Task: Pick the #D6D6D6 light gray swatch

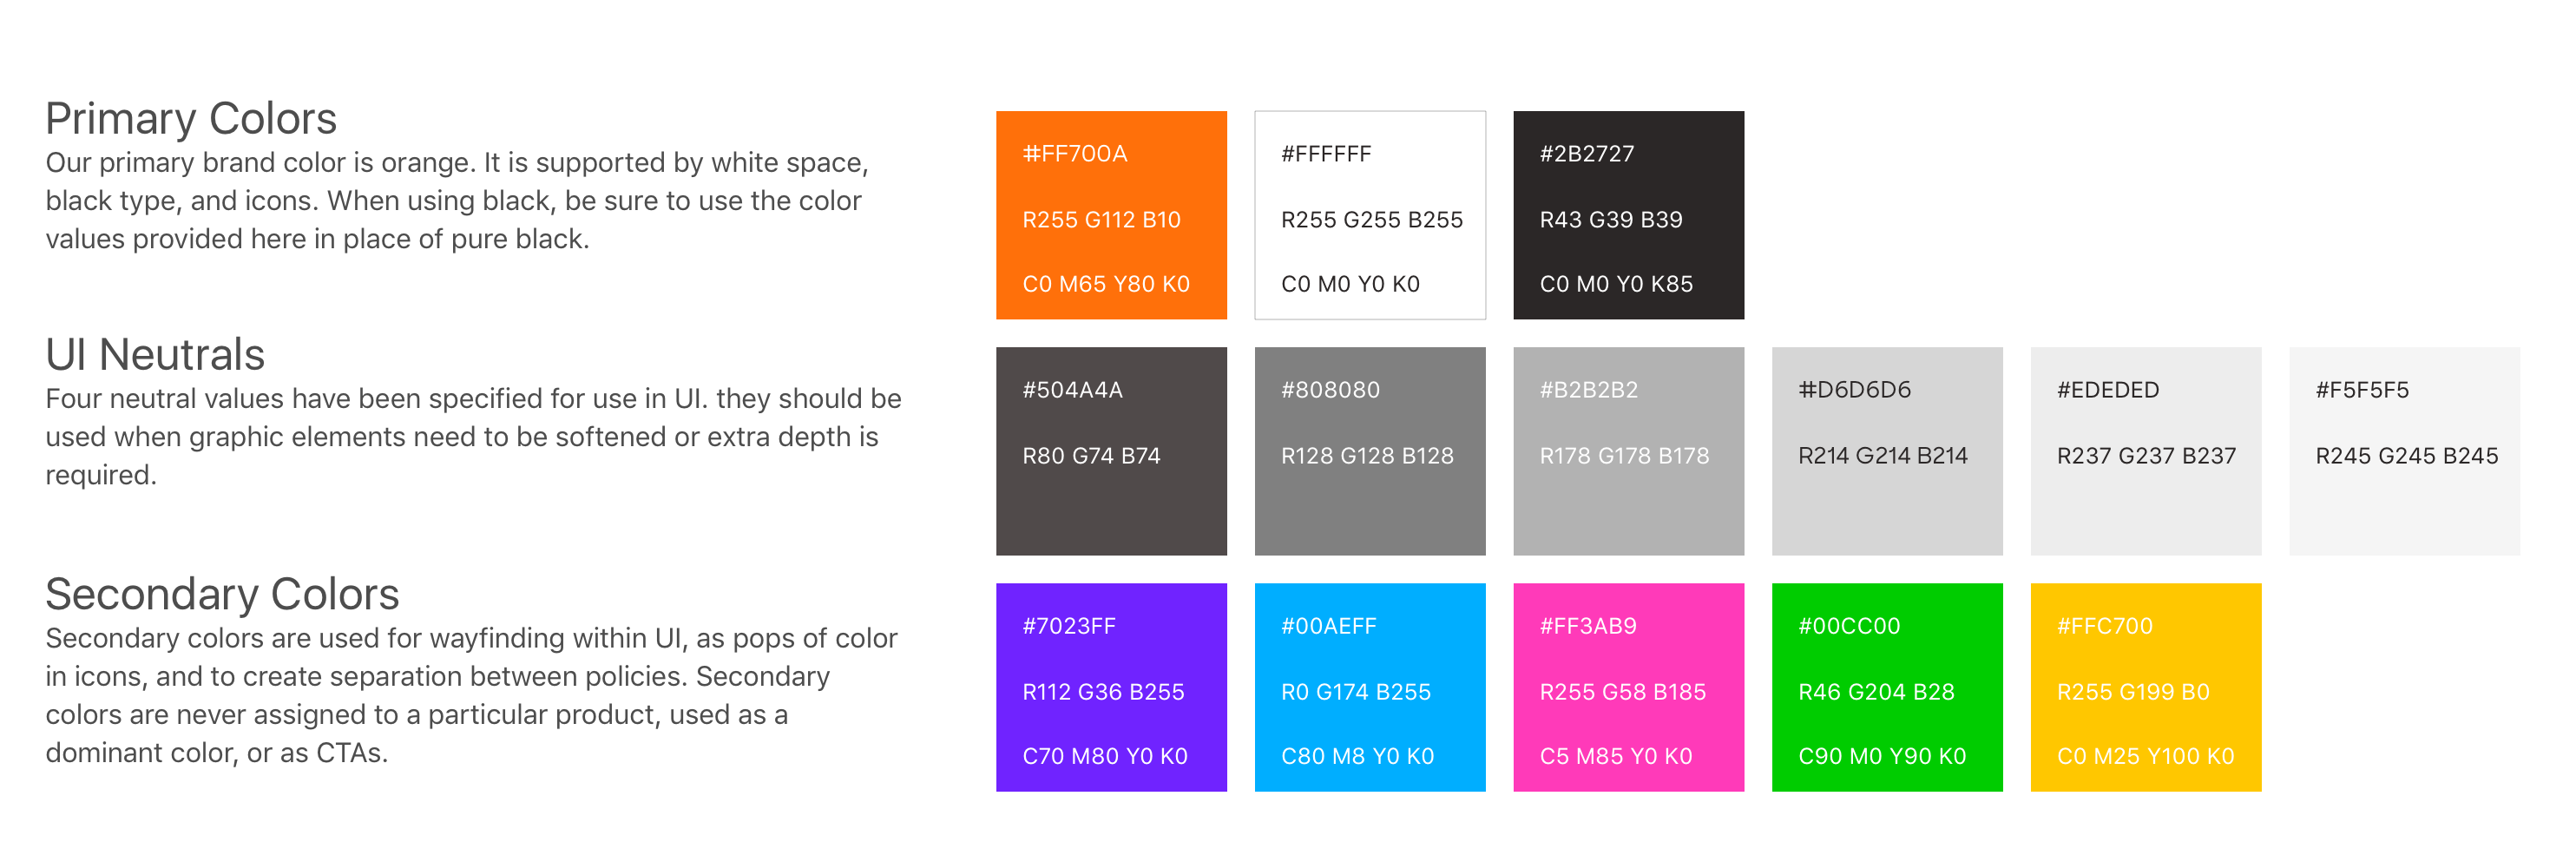Action: [1887, 451]
